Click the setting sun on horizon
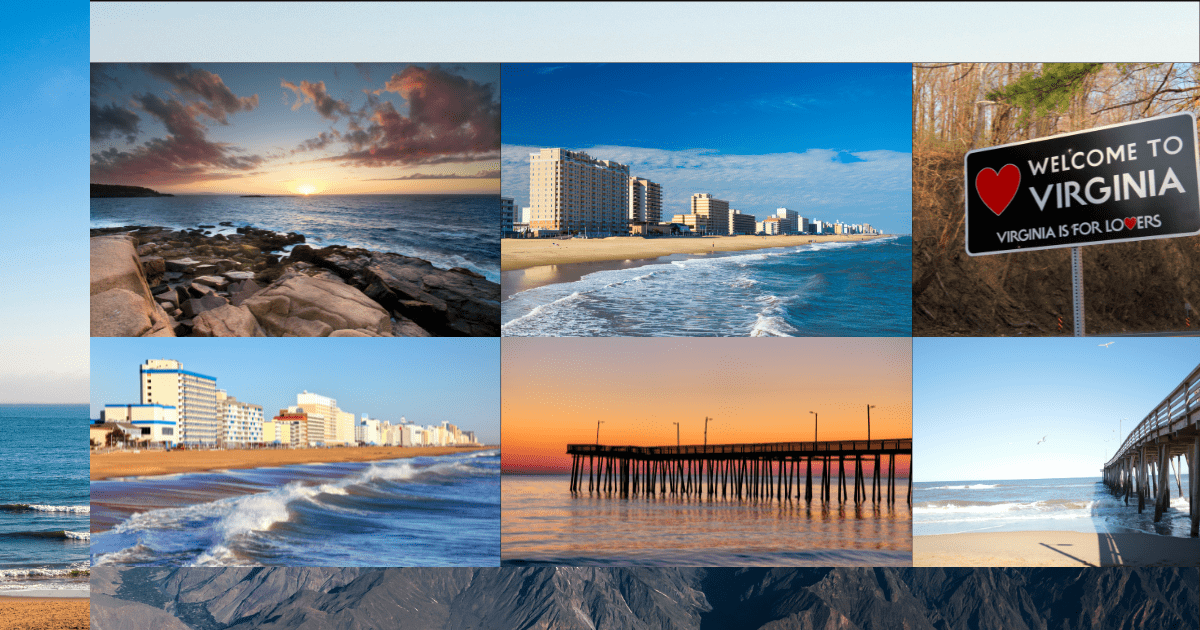Image resolution: width=1200 pixels, height=630 pixels. pos(306,188)
